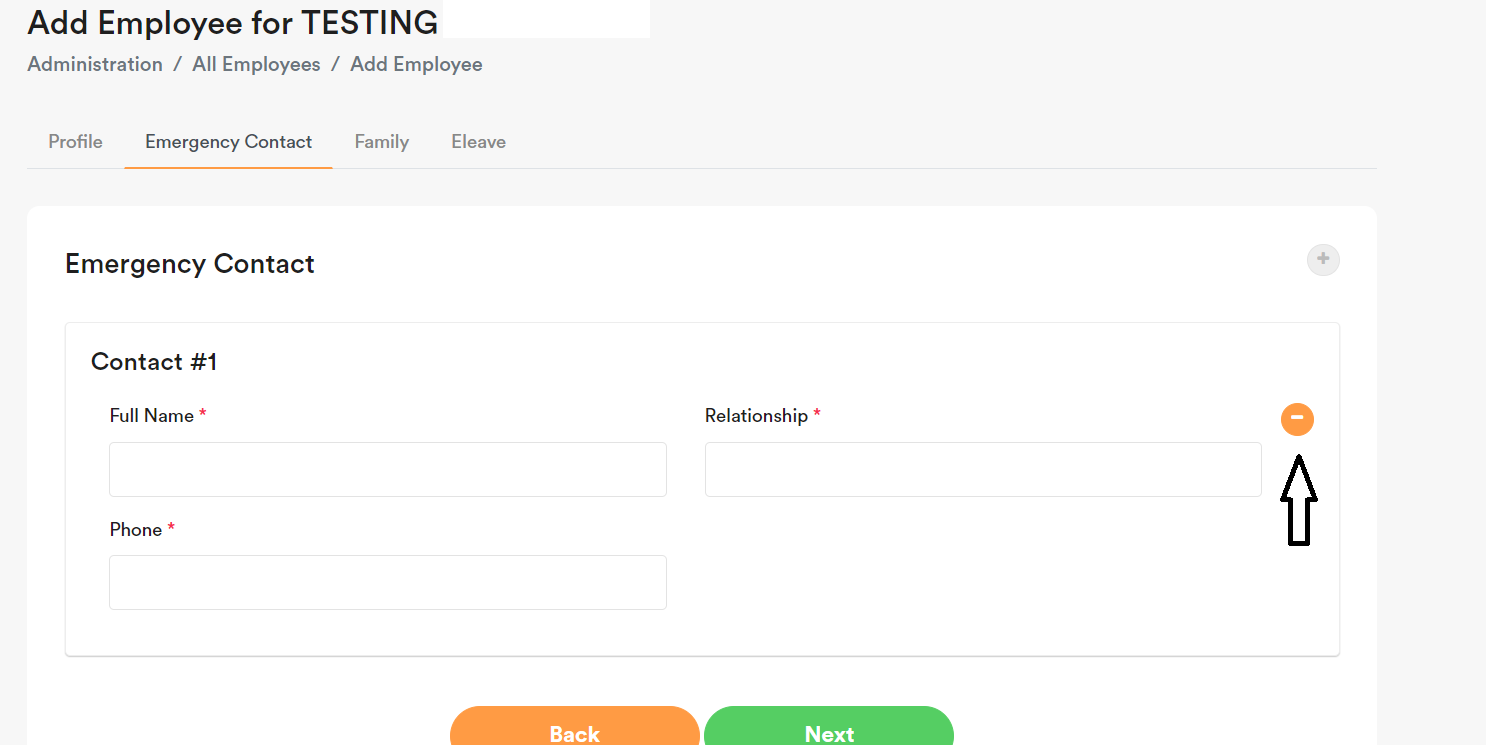The width and height of the screenshot is (1486, 745).
Task: Click the Phone field label
Action: click(136, 530)
